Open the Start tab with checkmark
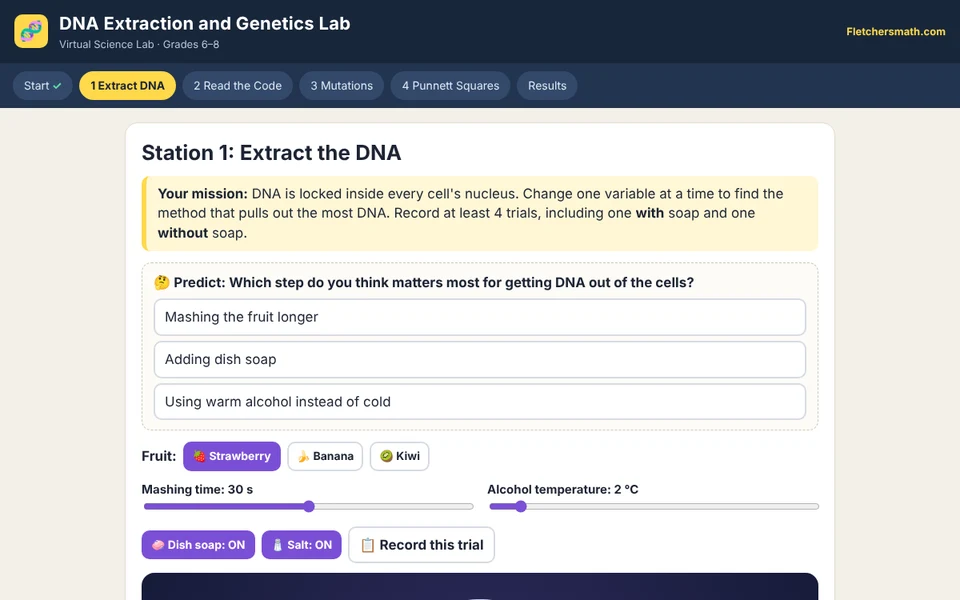960x600 pixels. pyautogui.click(x=42, y=86)
